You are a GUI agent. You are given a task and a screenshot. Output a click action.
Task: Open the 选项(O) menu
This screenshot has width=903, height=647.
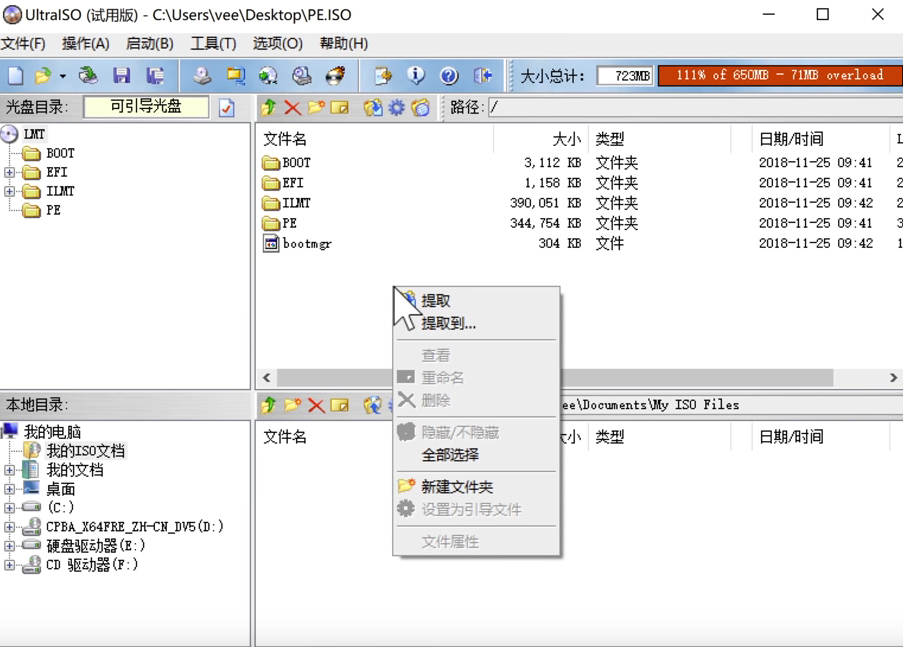coord(278,44)
